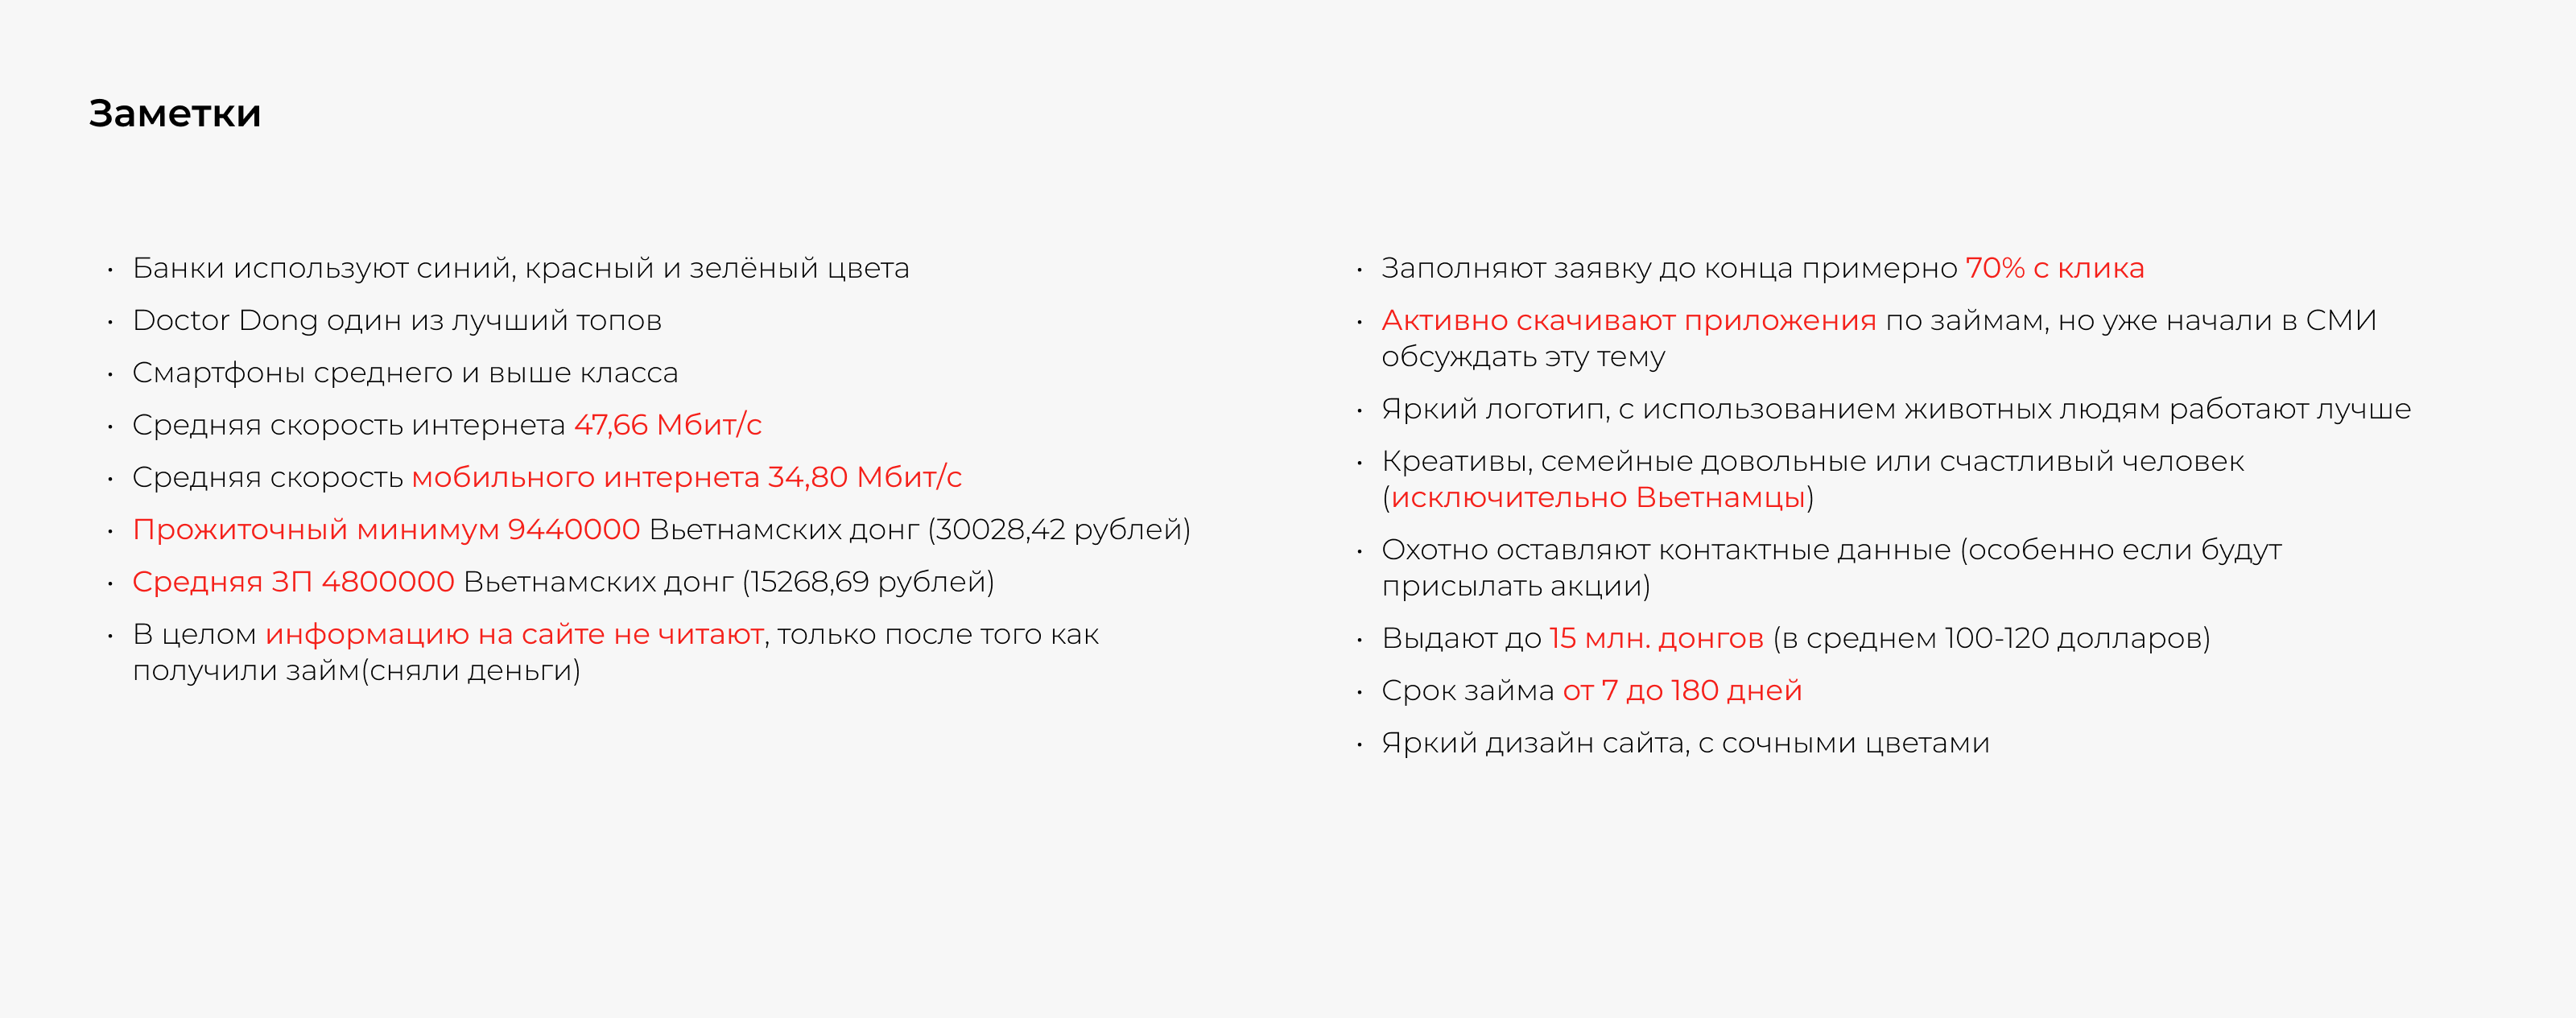The width and height of the screenshot is (2576, 1018).
Task: Click the line about banks' blue, red, green colors
Action: click(x=520, y=268)
